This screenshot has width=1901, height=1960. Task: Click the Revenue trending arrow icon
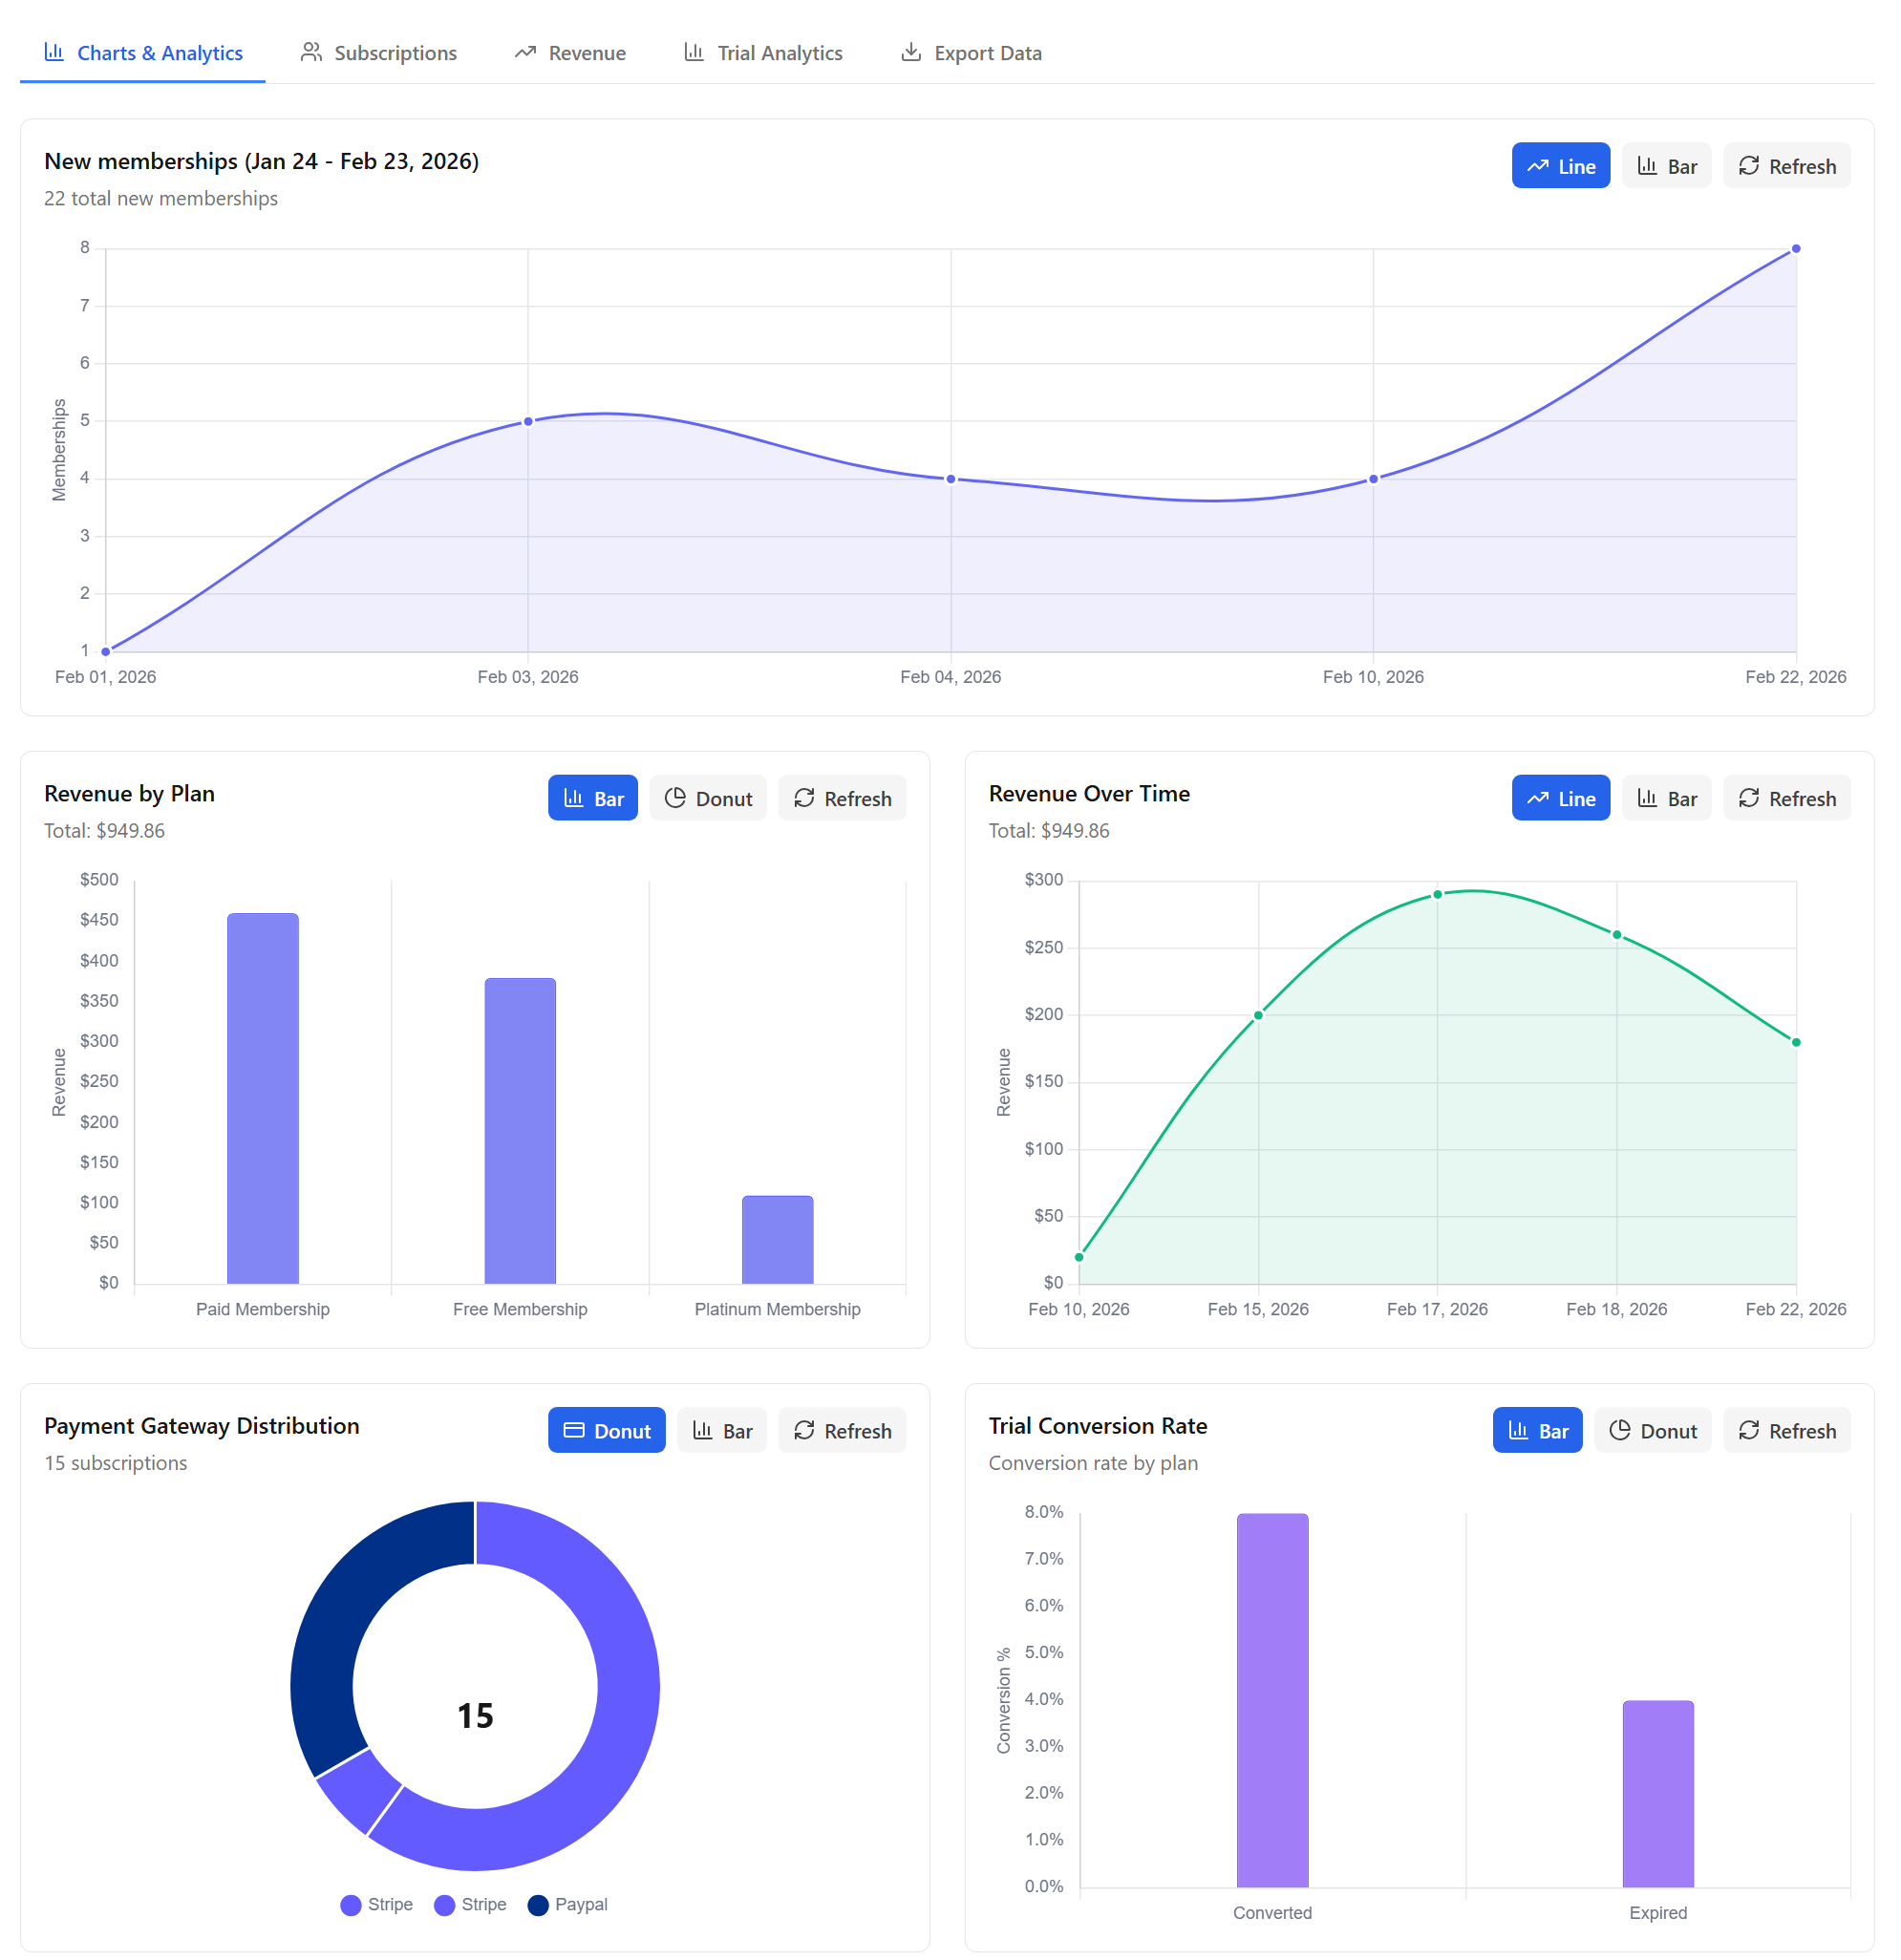pyautogui.click(x=526, y=52)
